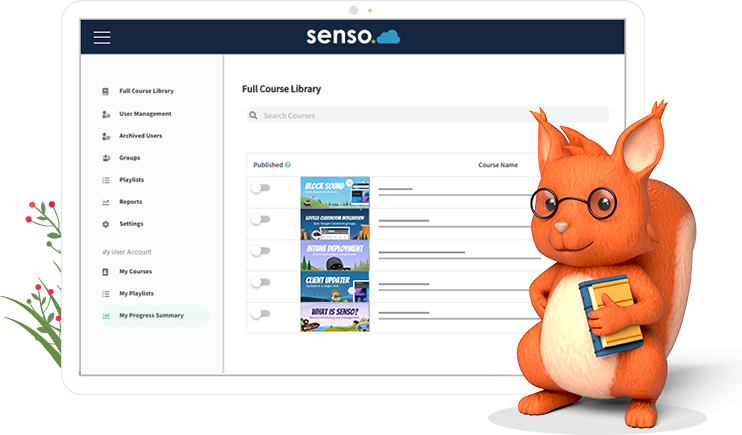Open My Playlists from sidebar
742x435 pixels.
pyautogui.click(x=137, y=294)
